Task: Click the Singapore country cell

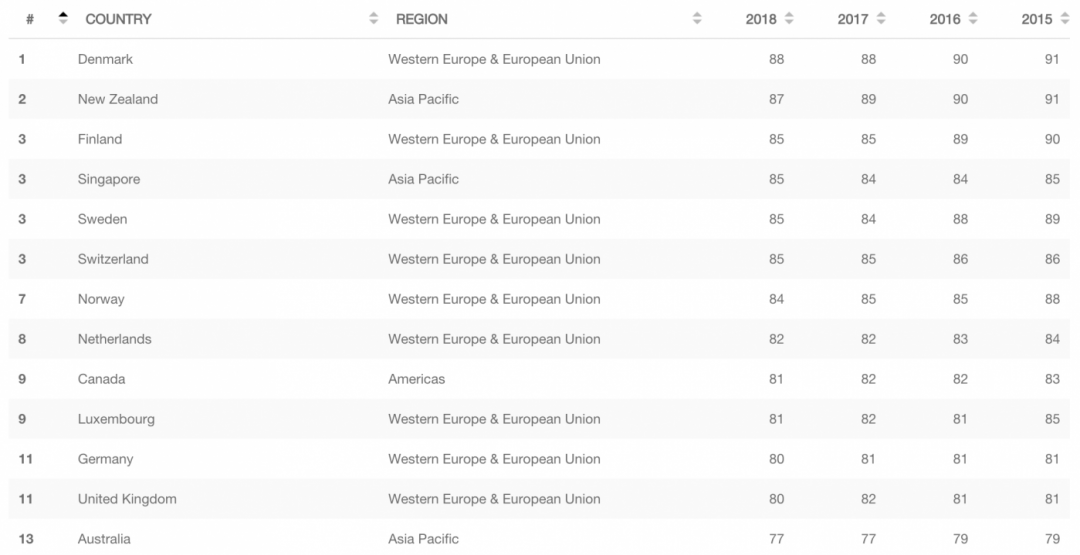Action: (108, 179)
